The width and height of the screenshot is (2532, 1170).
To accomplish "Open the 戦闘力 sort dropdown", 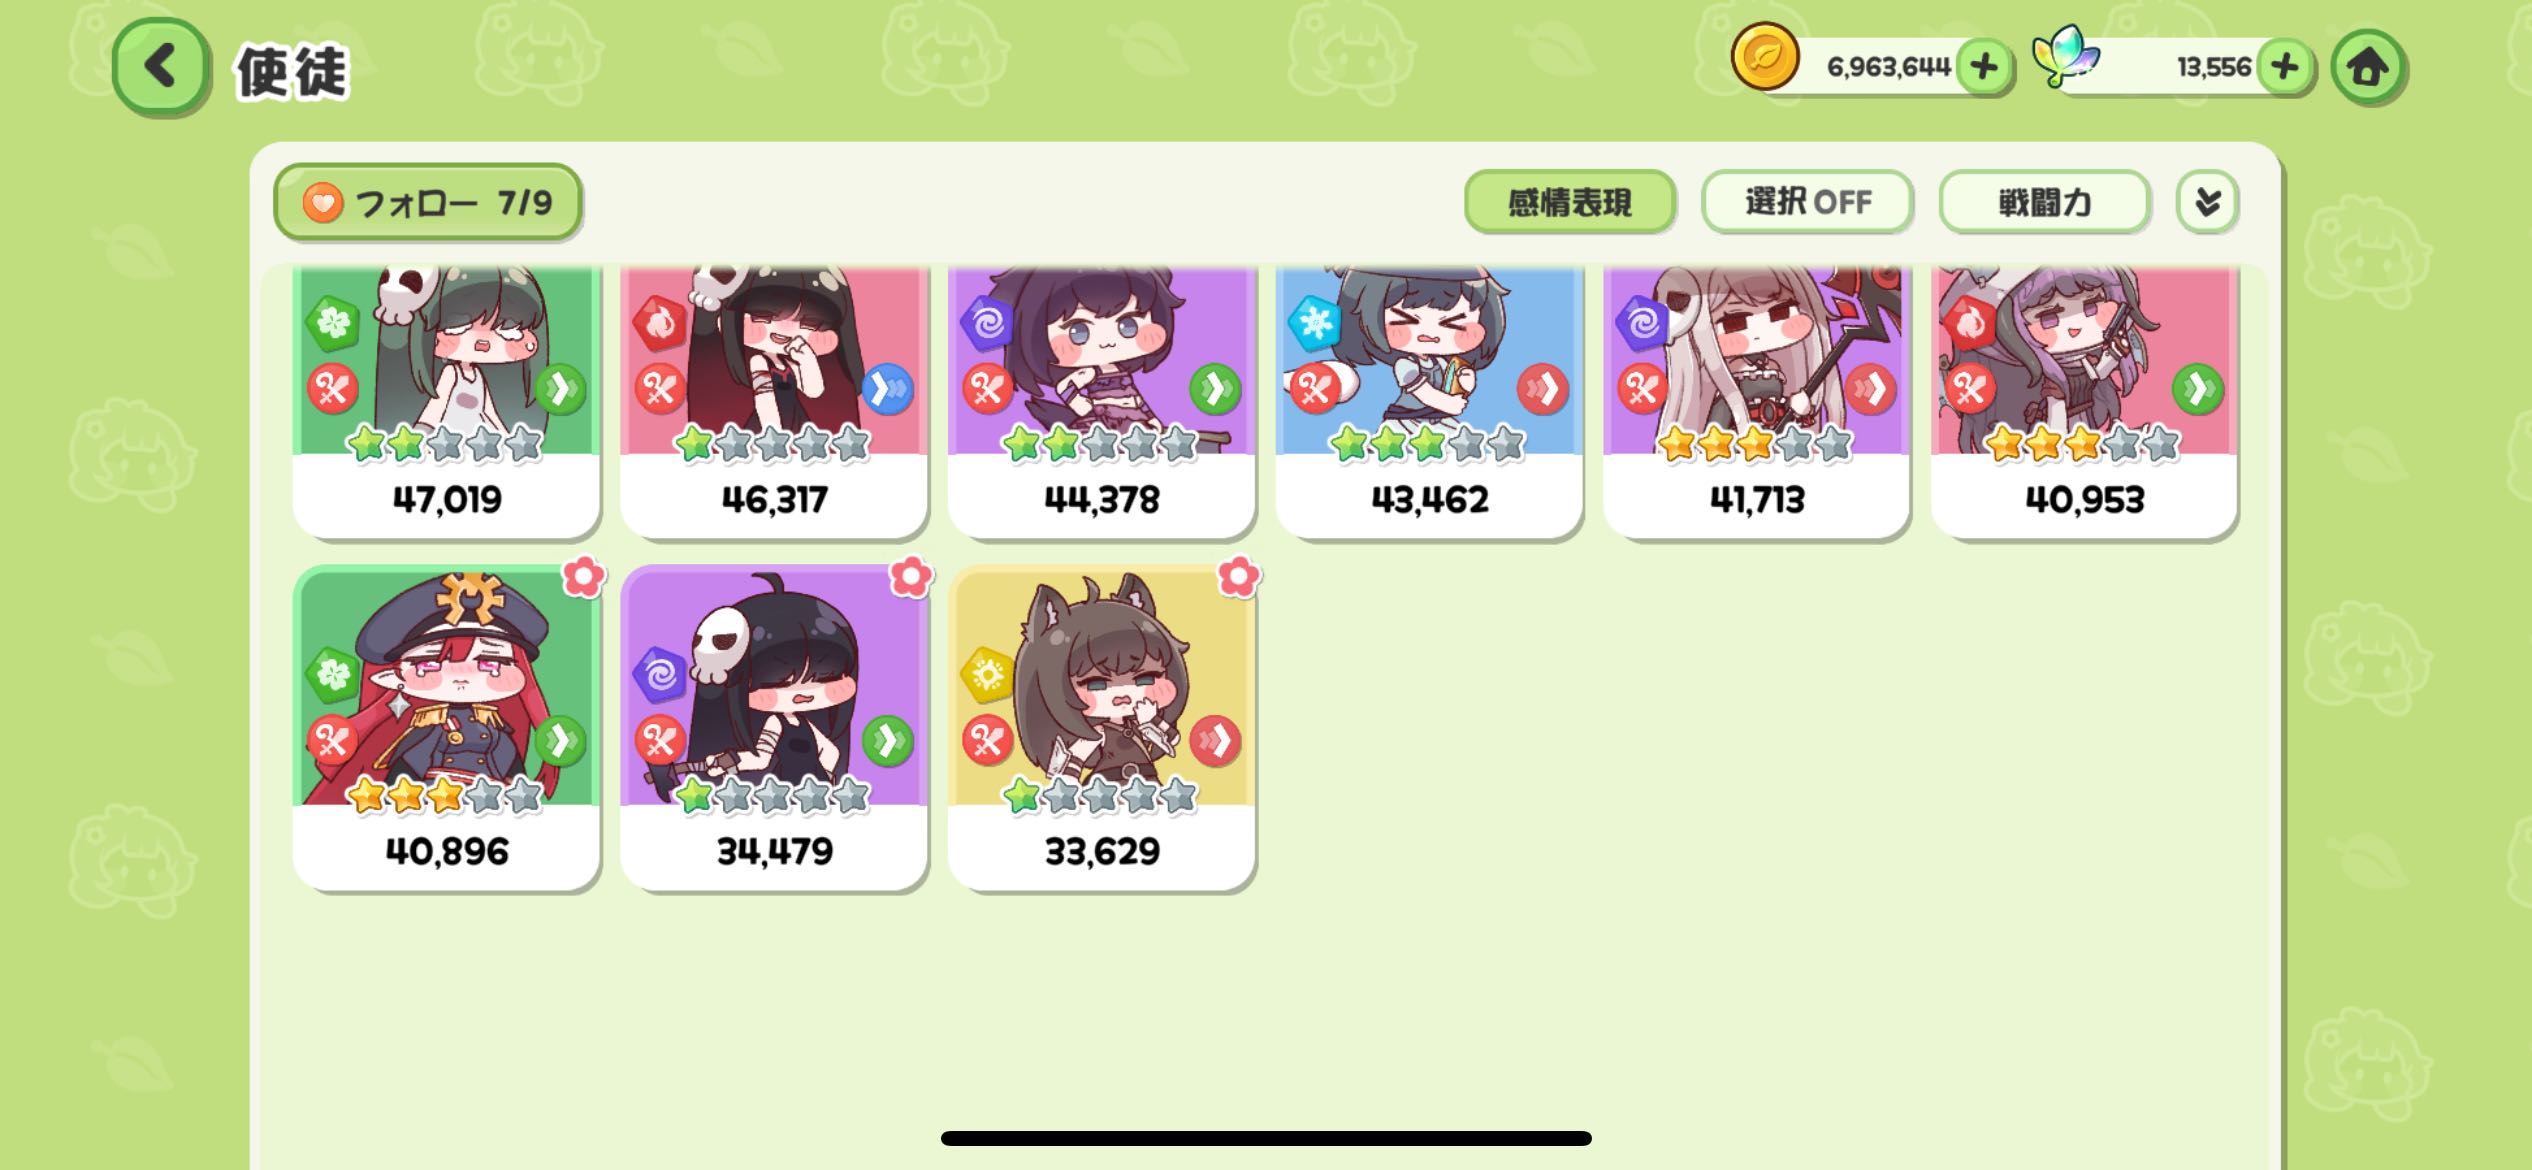I will pyautogui.click(x=2044, y=202).
